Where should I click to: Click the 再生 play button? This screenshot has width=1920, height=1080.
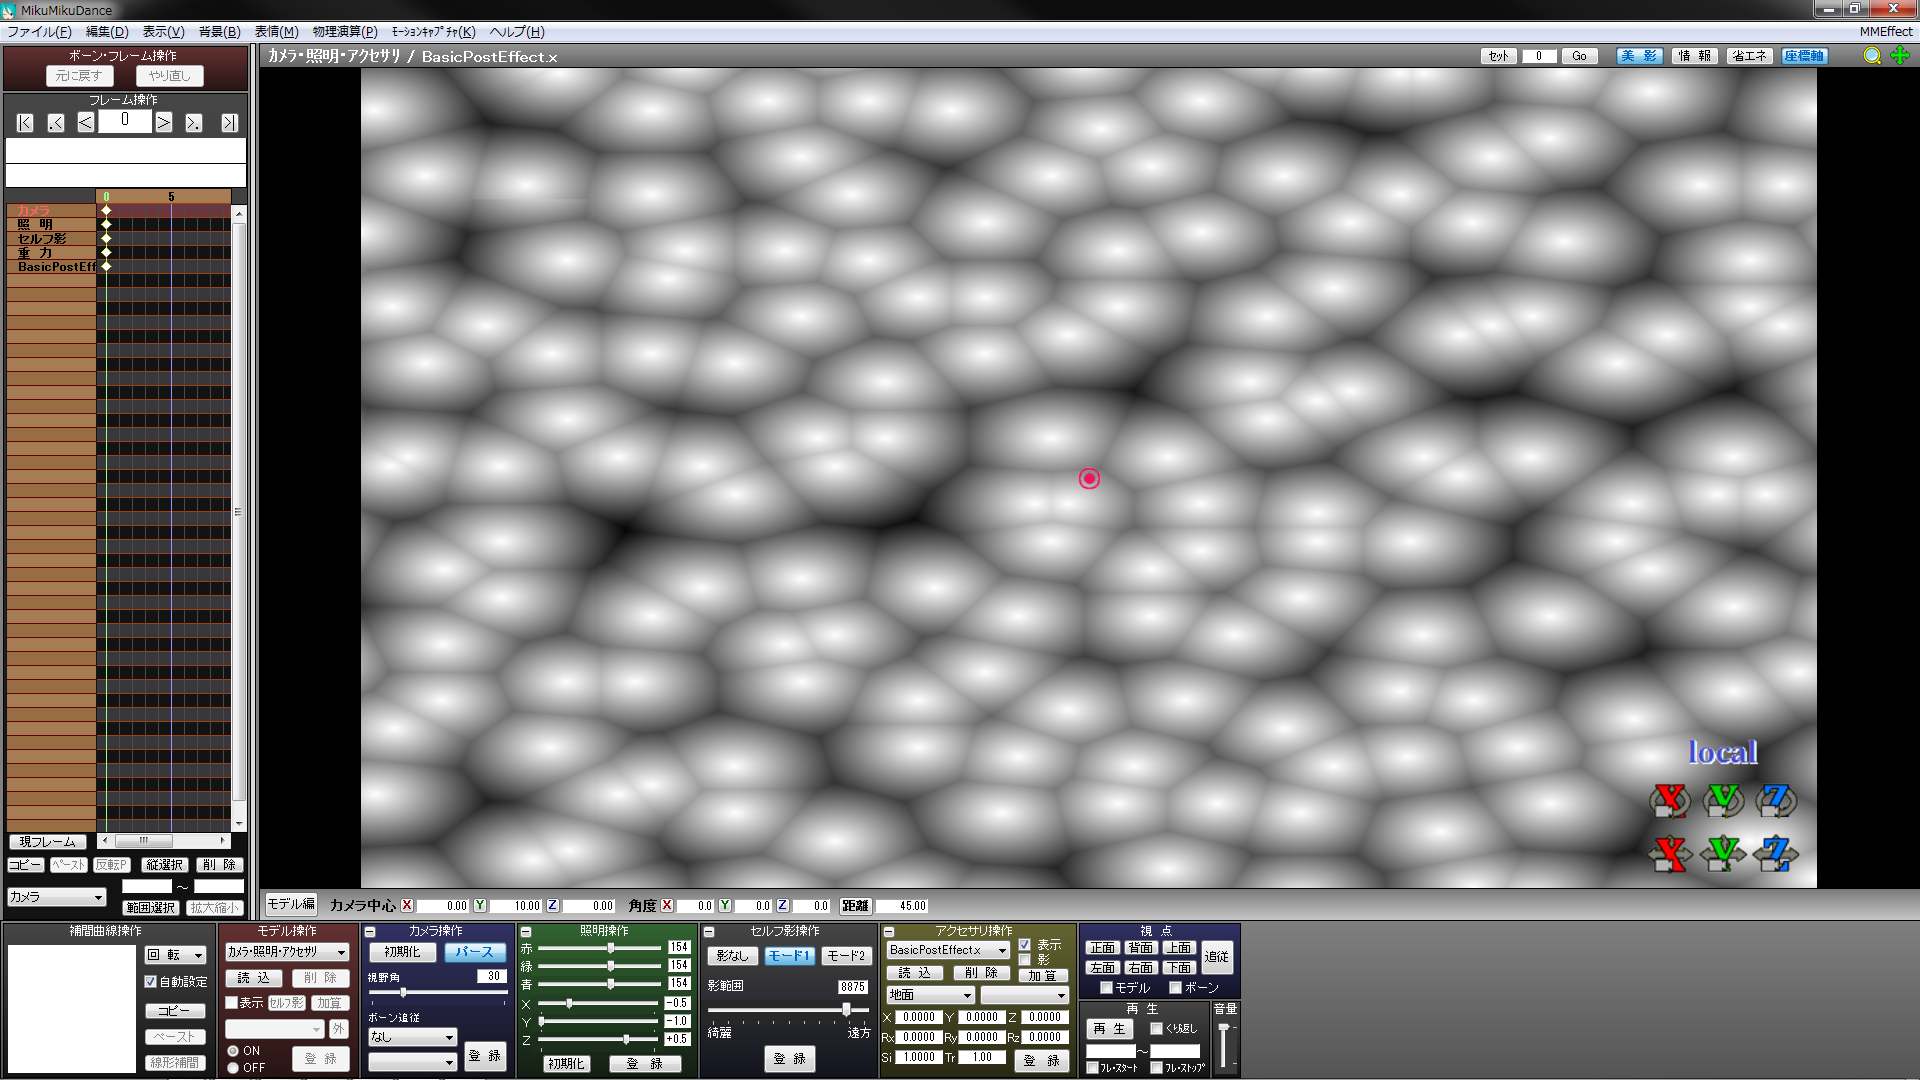[x=1110, y=1029]
